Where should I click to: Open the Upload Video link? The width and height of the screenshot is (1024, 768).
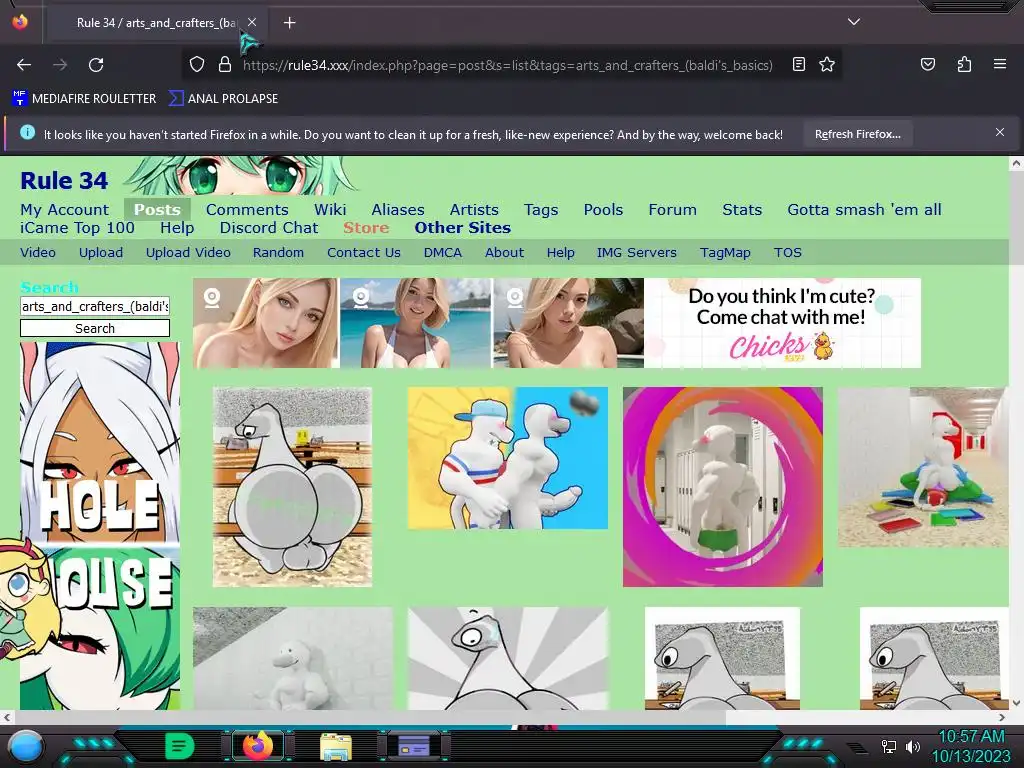tap(188, 253)
